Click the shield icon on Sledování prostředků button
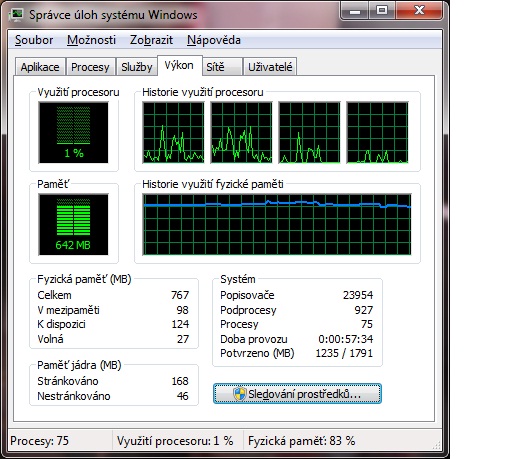The image size is (524, 459). [x=239, y=393]
